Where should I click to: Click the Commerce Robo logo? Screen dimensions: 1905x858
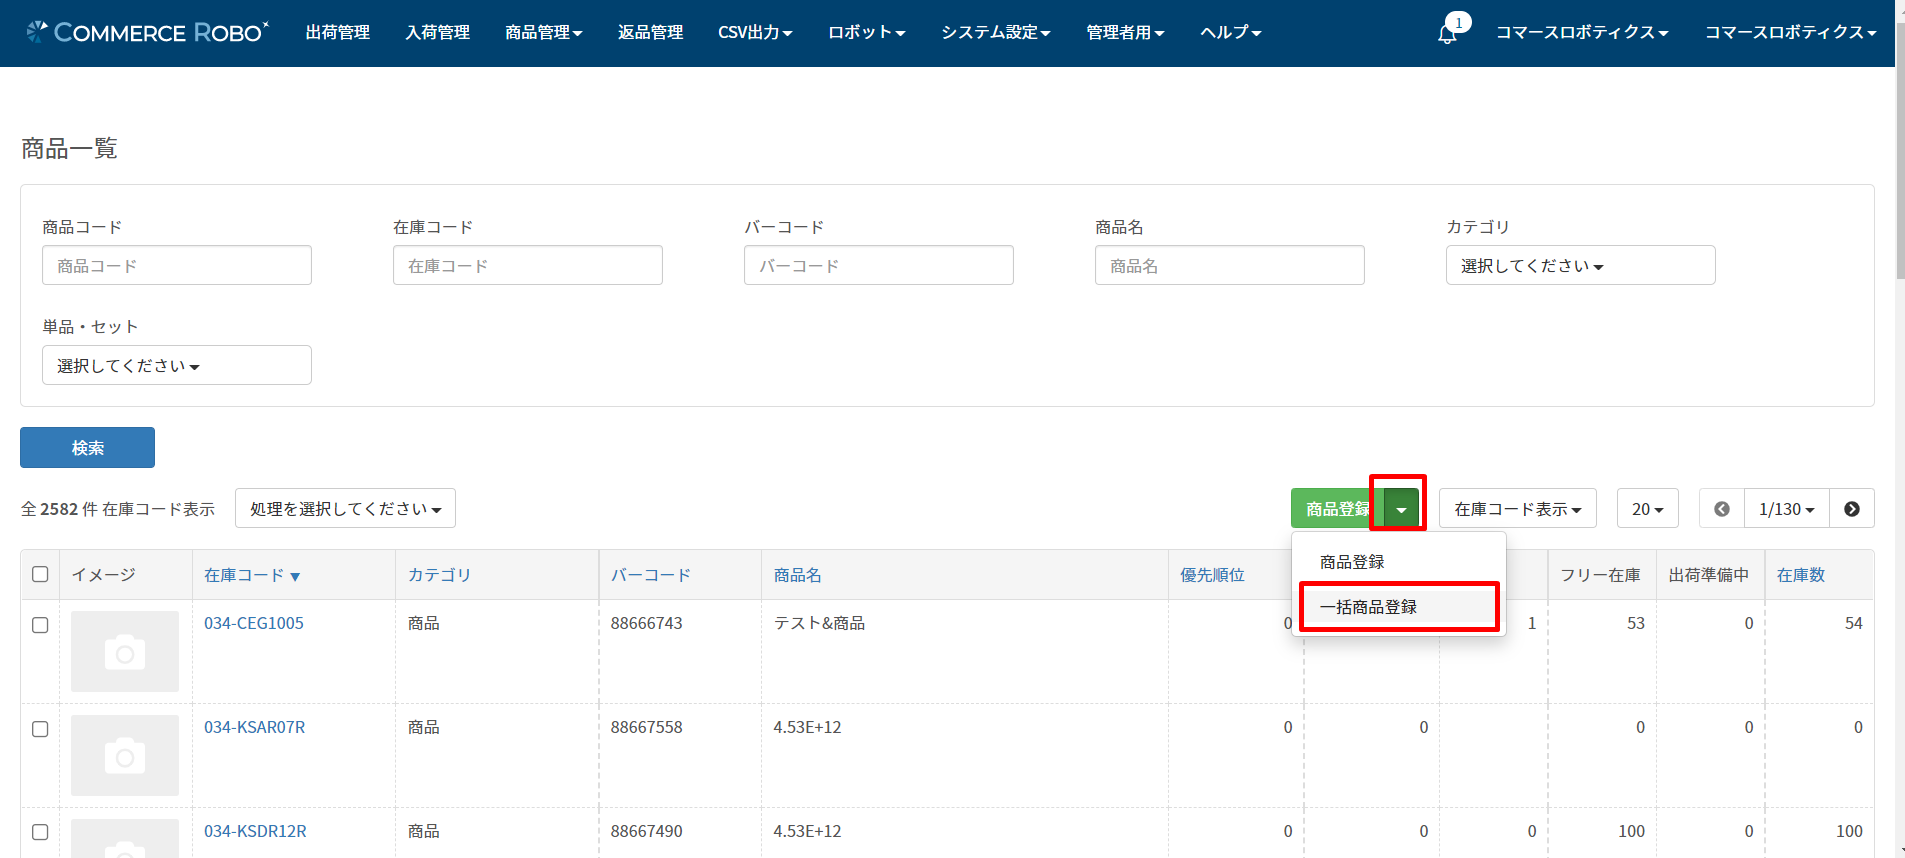(148, 32)
